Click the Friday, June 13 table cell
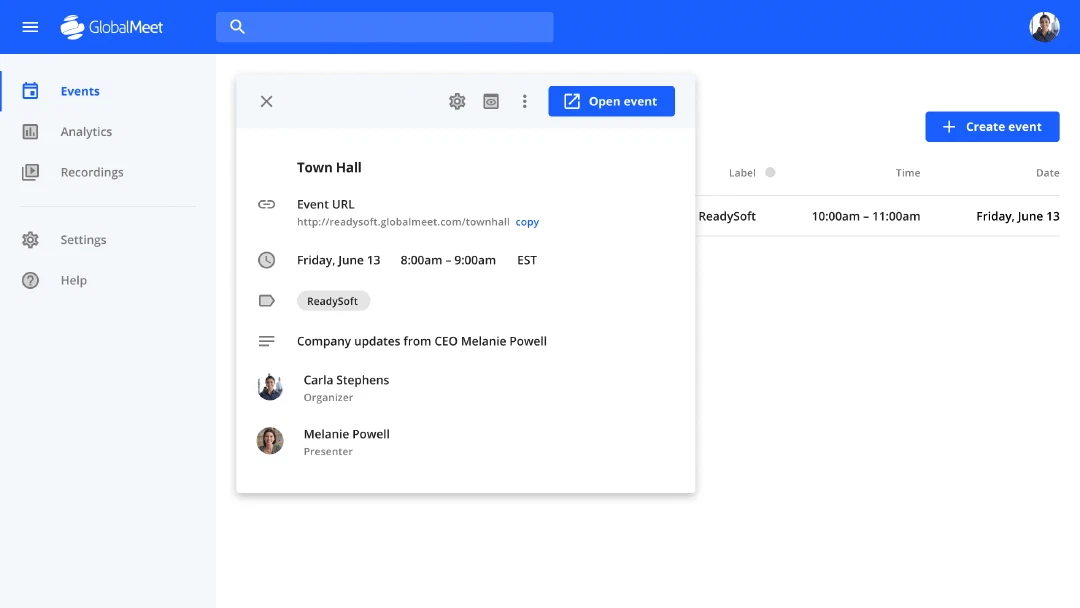This screenshot has width=1080, height=608. [x=1018, y=216]
